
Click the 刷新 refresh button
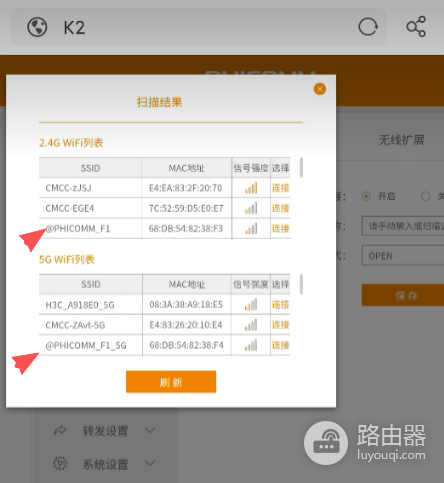click(171, 382)
